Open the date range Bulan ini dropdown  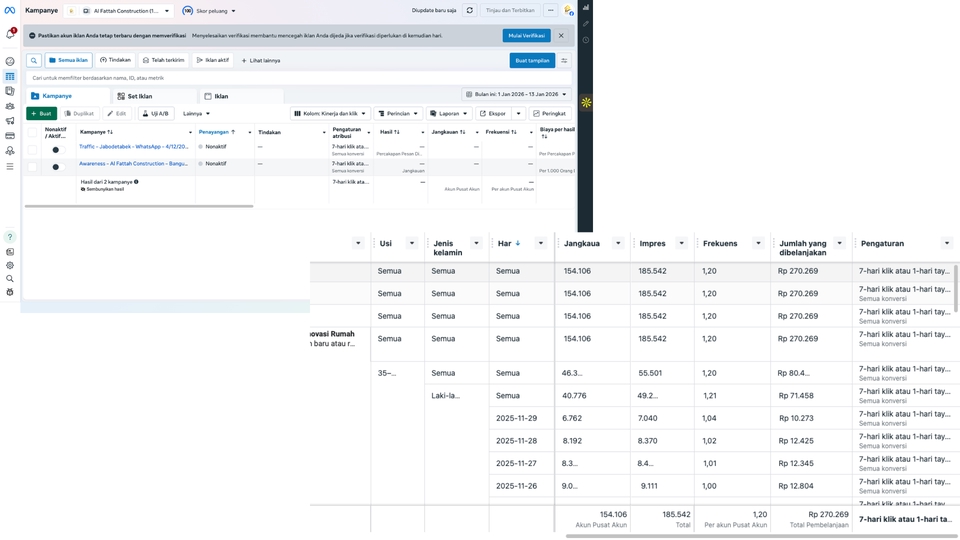point(517,94)
